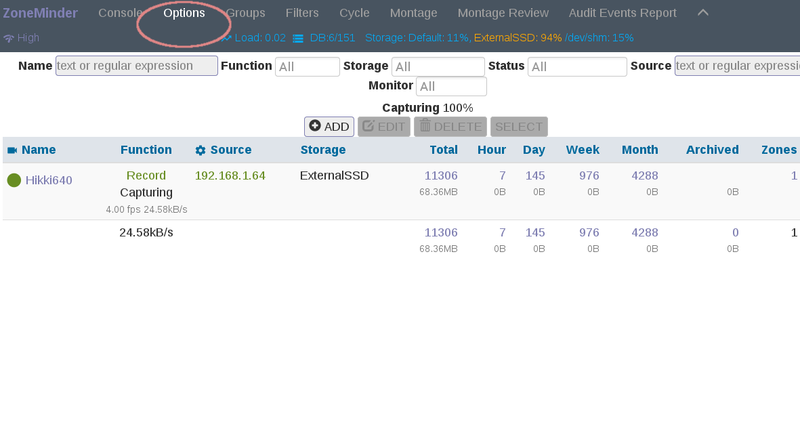The image size is (800, 437).
Task: Collapse the navbar with the chevron-up icon
Action: [x=703, y=13]
